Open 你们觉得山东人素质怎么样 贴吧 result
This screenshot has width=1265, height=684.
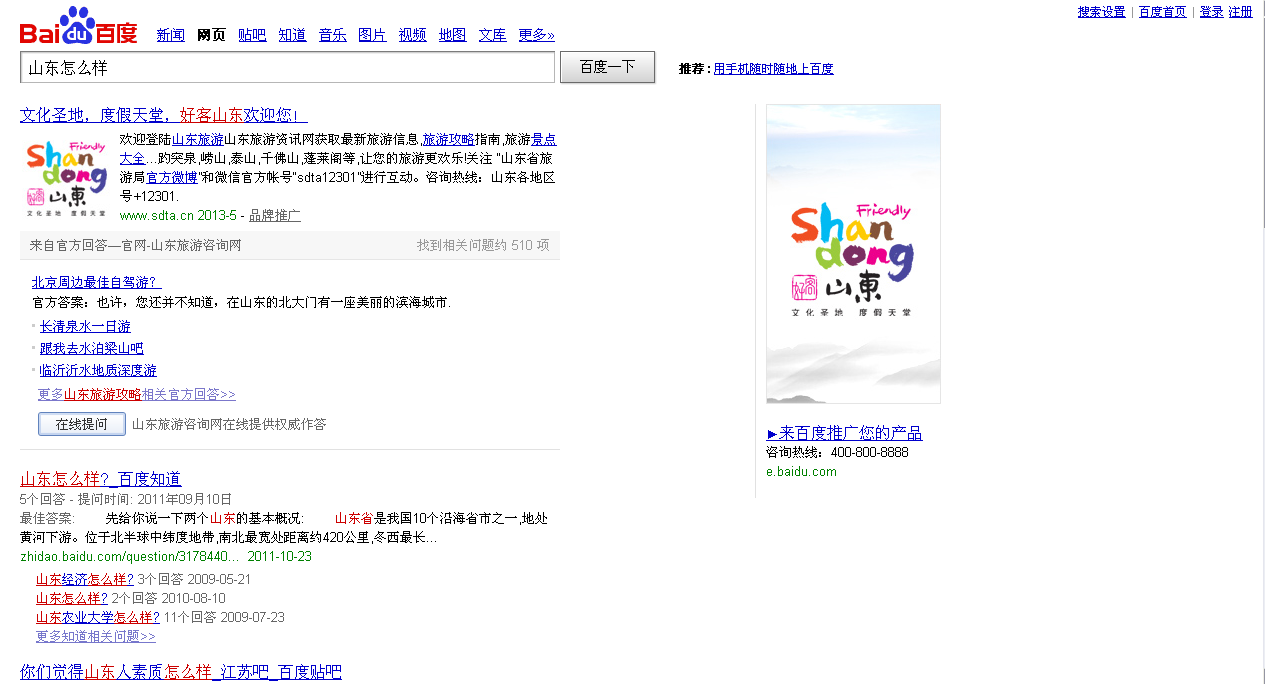tap(181, 672)
